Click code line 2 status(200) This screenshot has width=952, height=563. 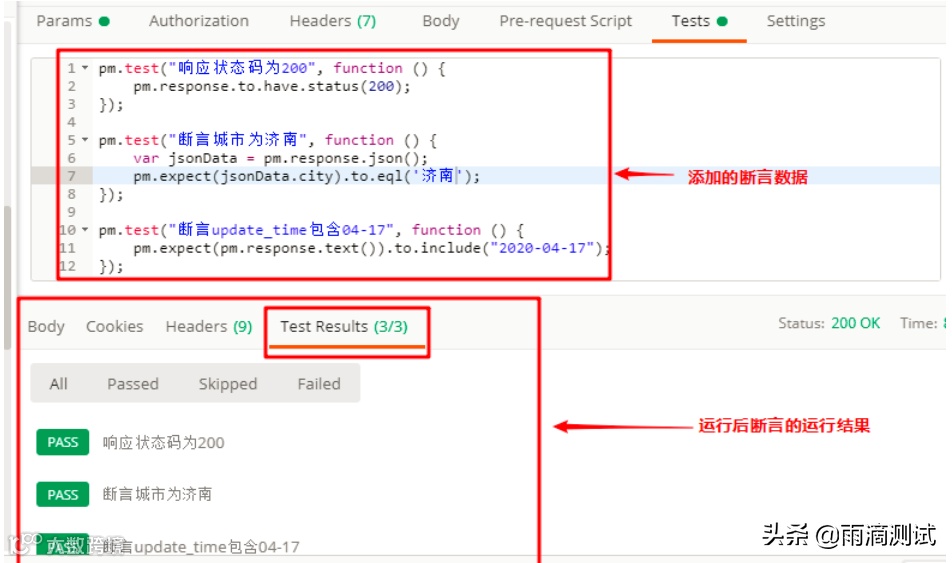[272, 86]
